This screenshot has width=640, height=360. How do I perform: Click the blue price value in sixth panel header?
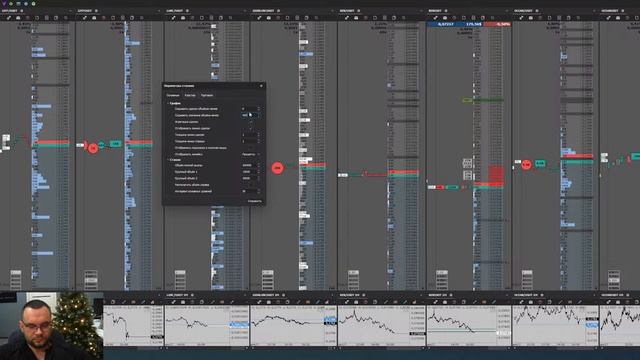click(445, 24)
